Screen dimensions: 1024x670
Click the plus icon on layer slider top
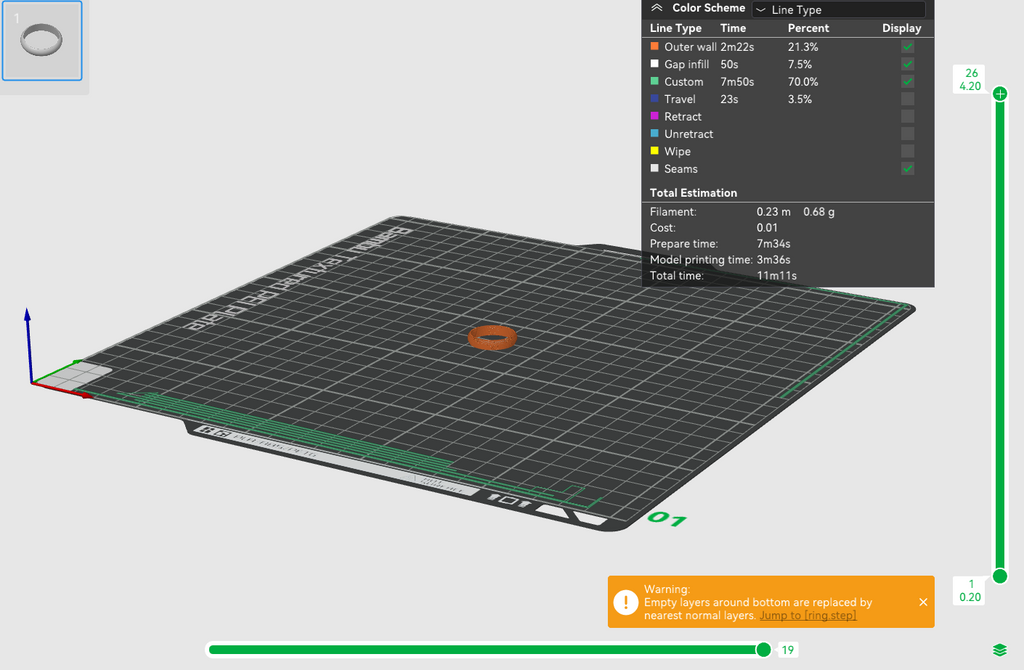(1000, 94)
